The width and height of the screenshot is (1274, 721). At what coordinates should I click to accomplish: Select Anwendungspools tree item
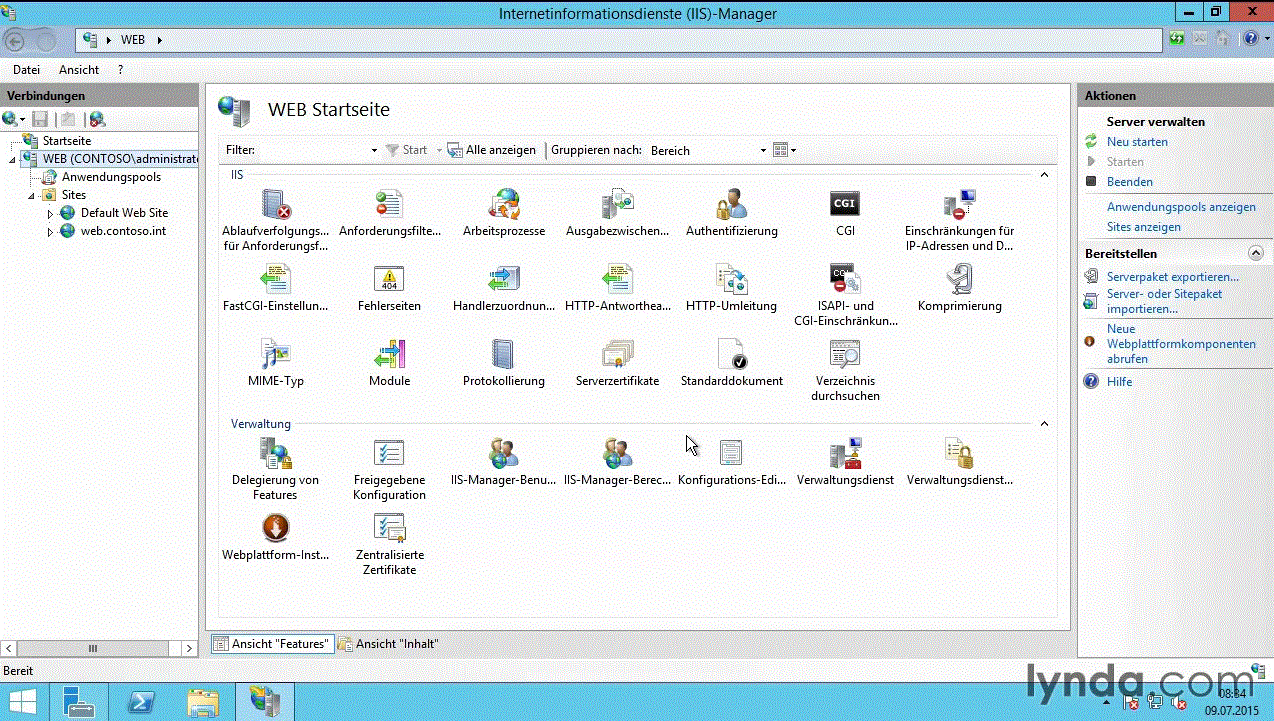[x=111, y=177]
